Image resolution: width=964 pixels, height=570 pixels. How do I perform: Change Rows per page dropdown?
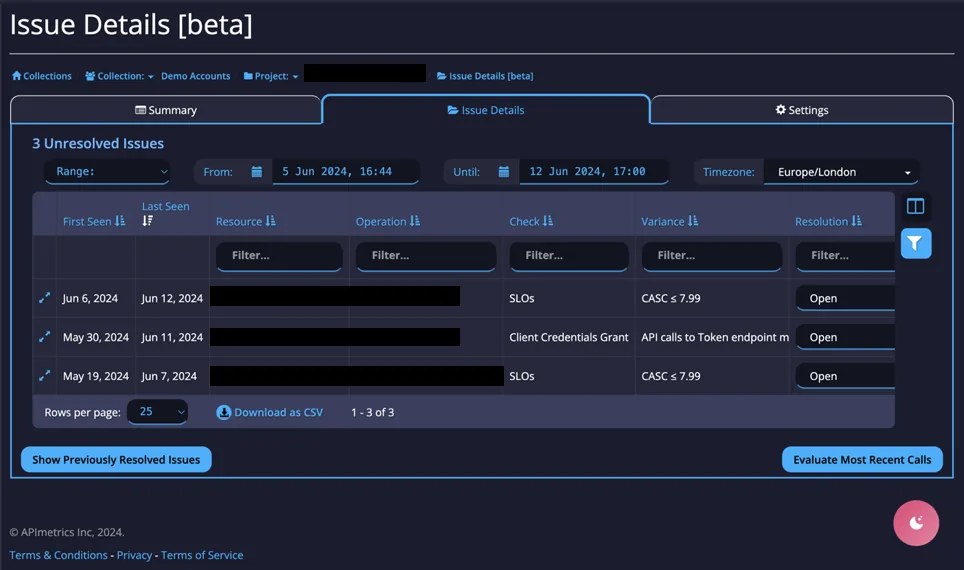click(157, 412)
